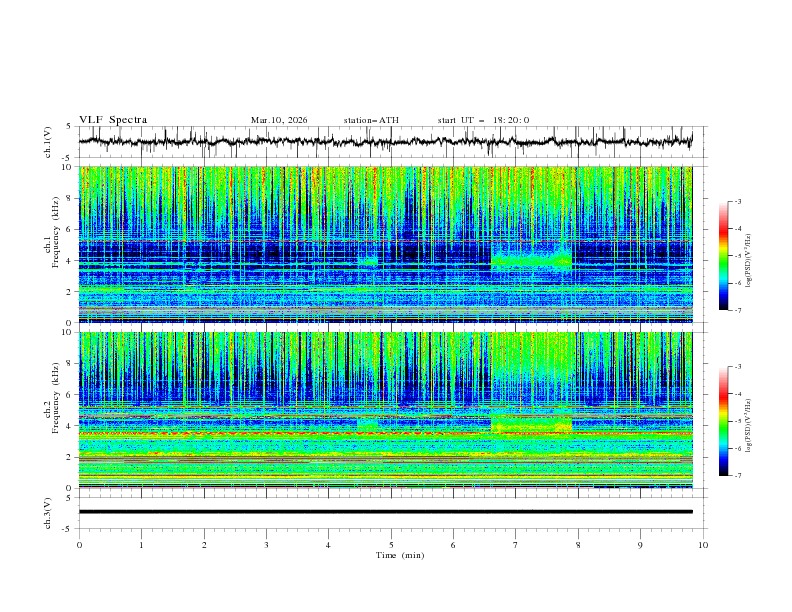
Task: Click the upper ch.1 PSD color bar
Action: point(724,256)
